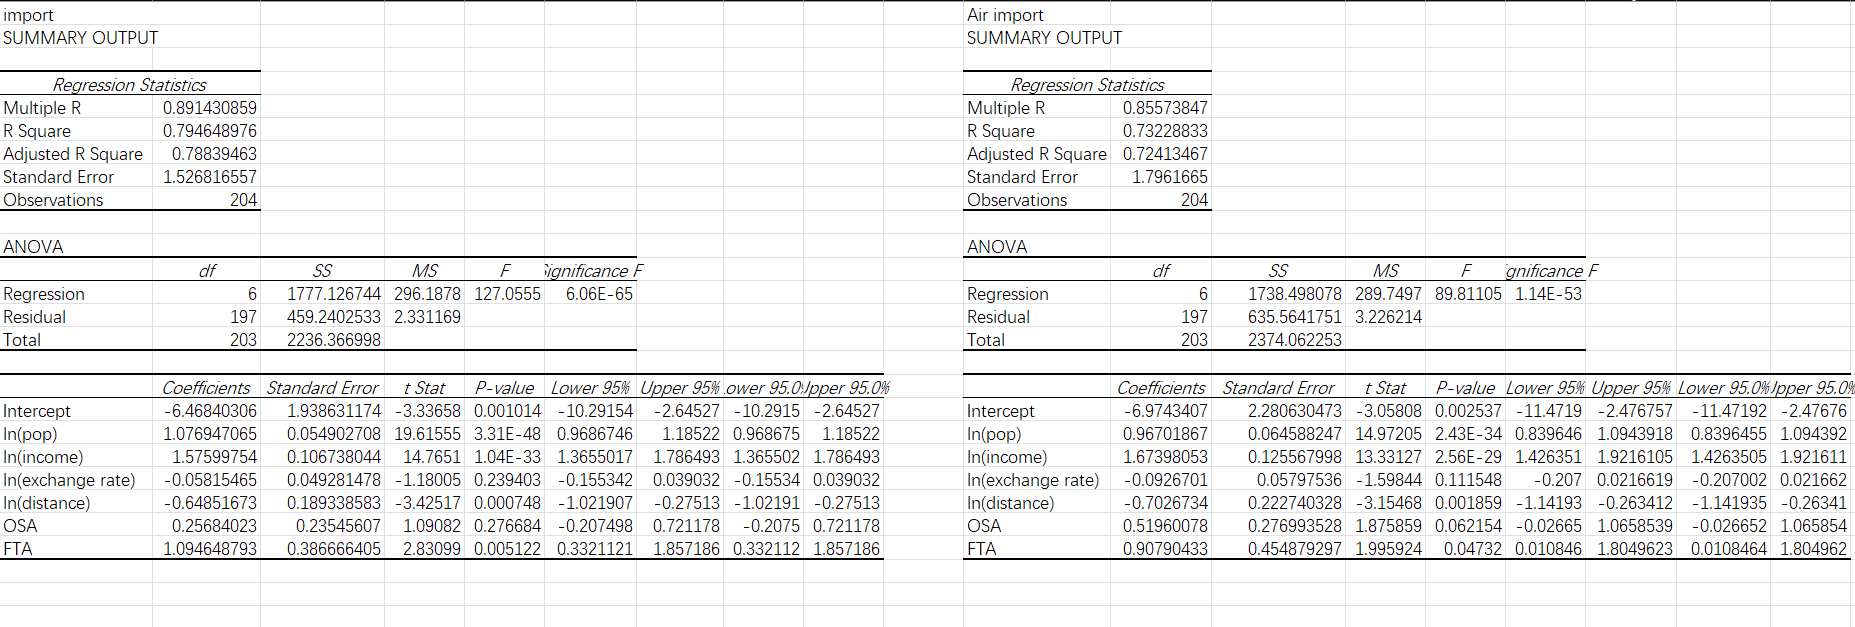Click FTA coefficient 1.094648793
This screenshot has height=627, width=1855.
tap(210, 549)
